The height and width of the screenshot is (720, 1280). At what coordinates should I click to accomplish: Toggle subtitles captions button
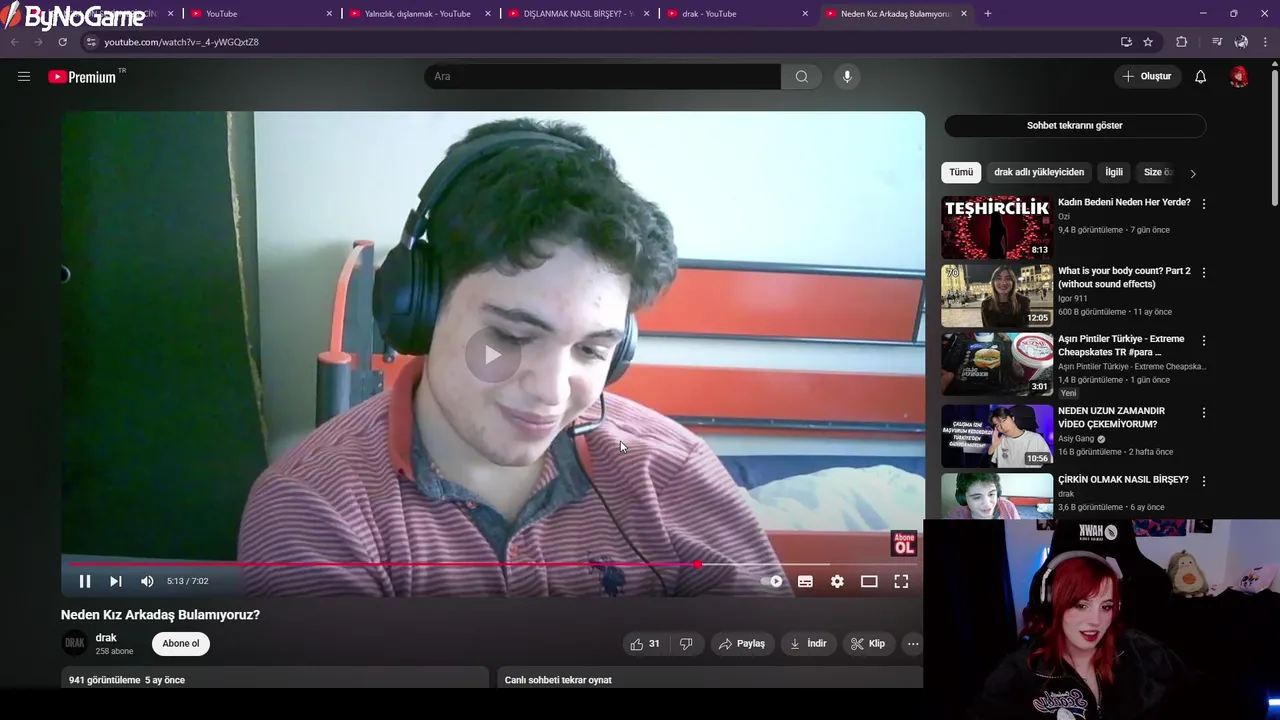click(x=805, y=581)
